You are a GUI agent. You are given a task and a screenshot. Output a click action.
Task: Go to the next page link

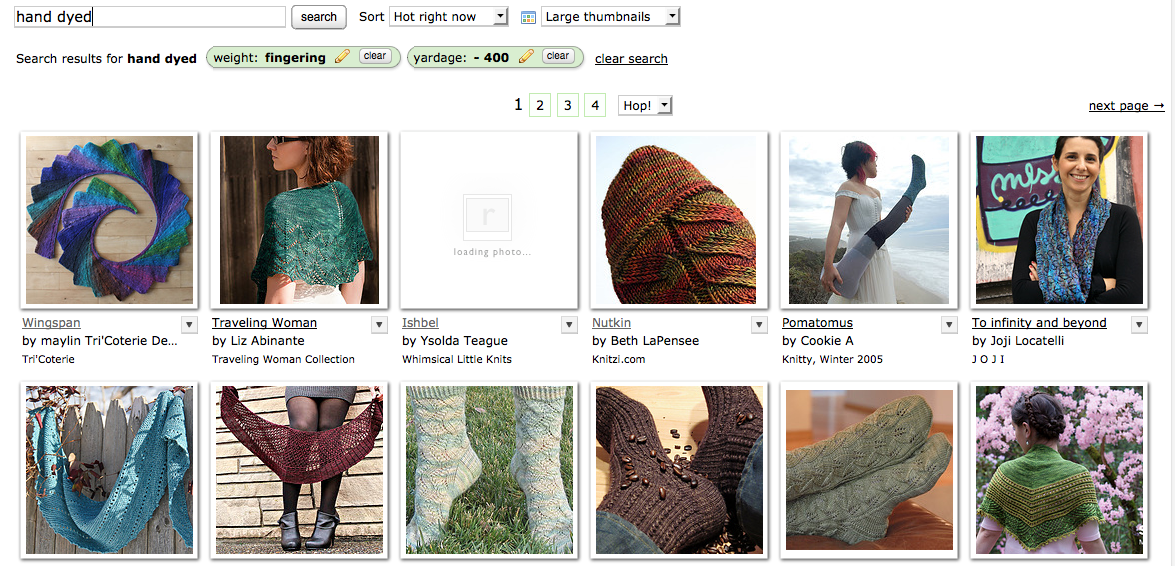click(1126, 106)
